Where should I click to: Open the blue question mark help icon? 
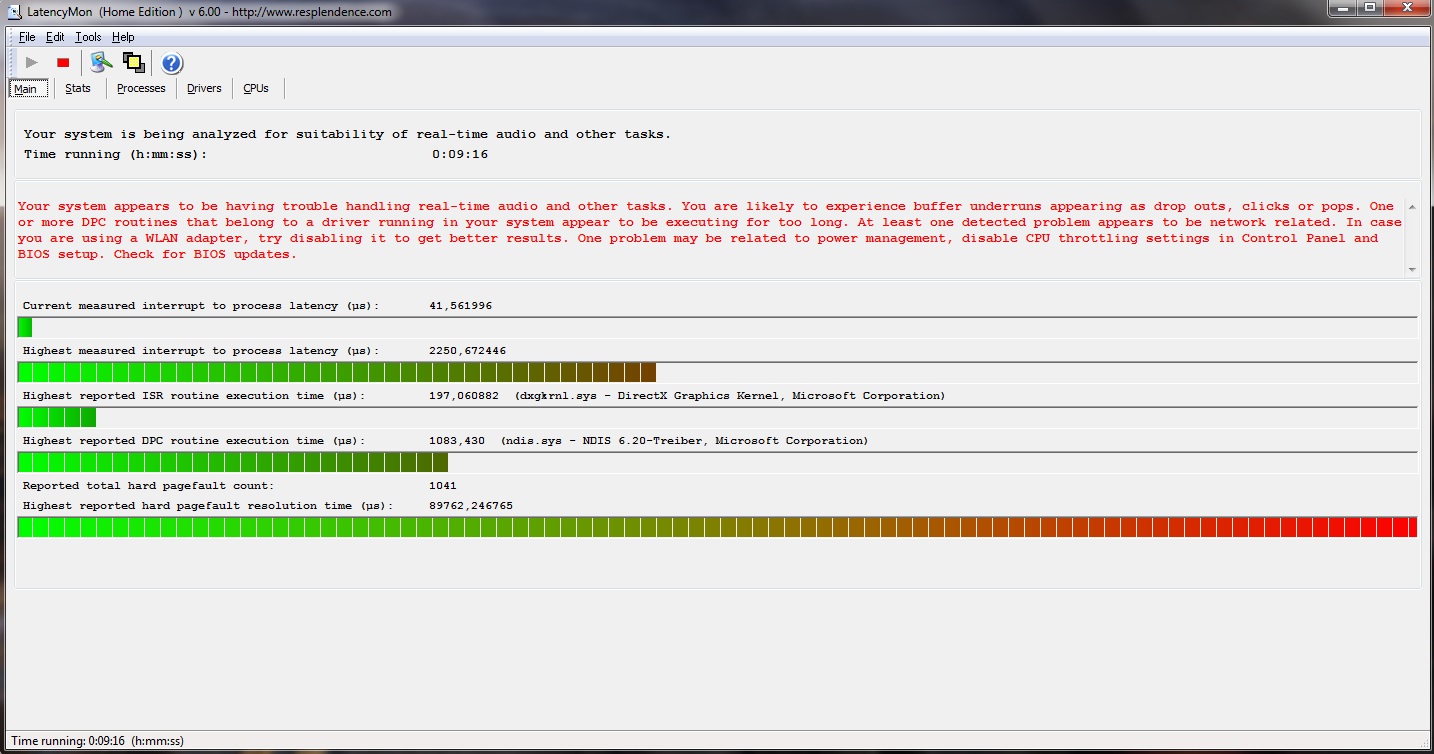[172, 63]
